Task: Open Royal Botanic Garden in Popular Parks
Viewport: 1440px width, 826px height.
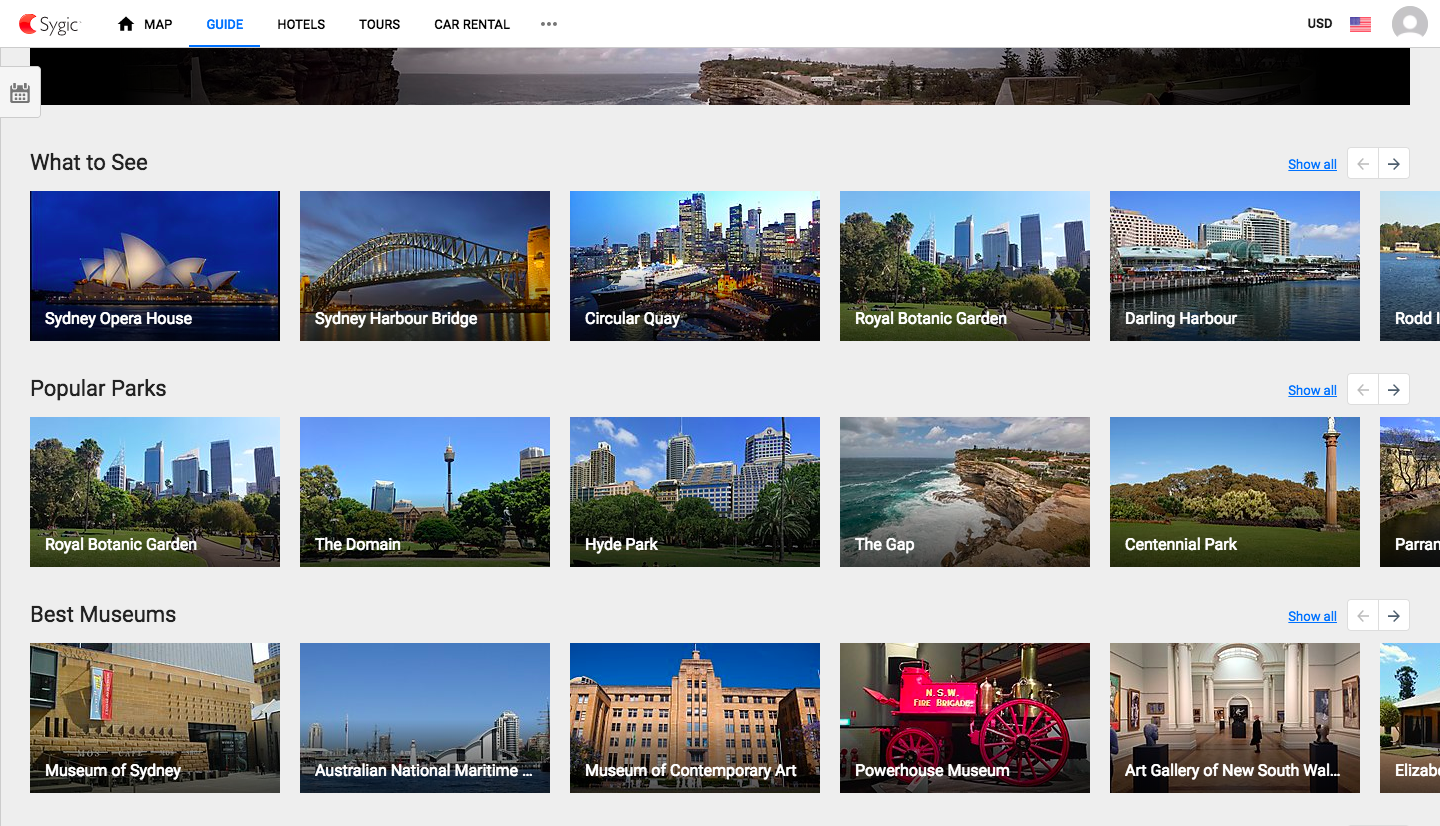Action: pos(155,492)
